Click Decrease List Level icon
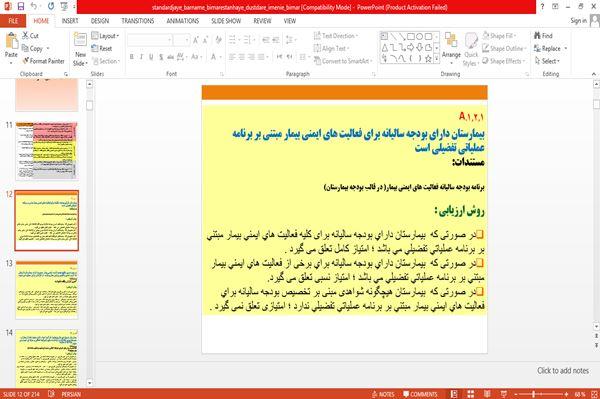This screenshot has height=399, width=600. 266,40
